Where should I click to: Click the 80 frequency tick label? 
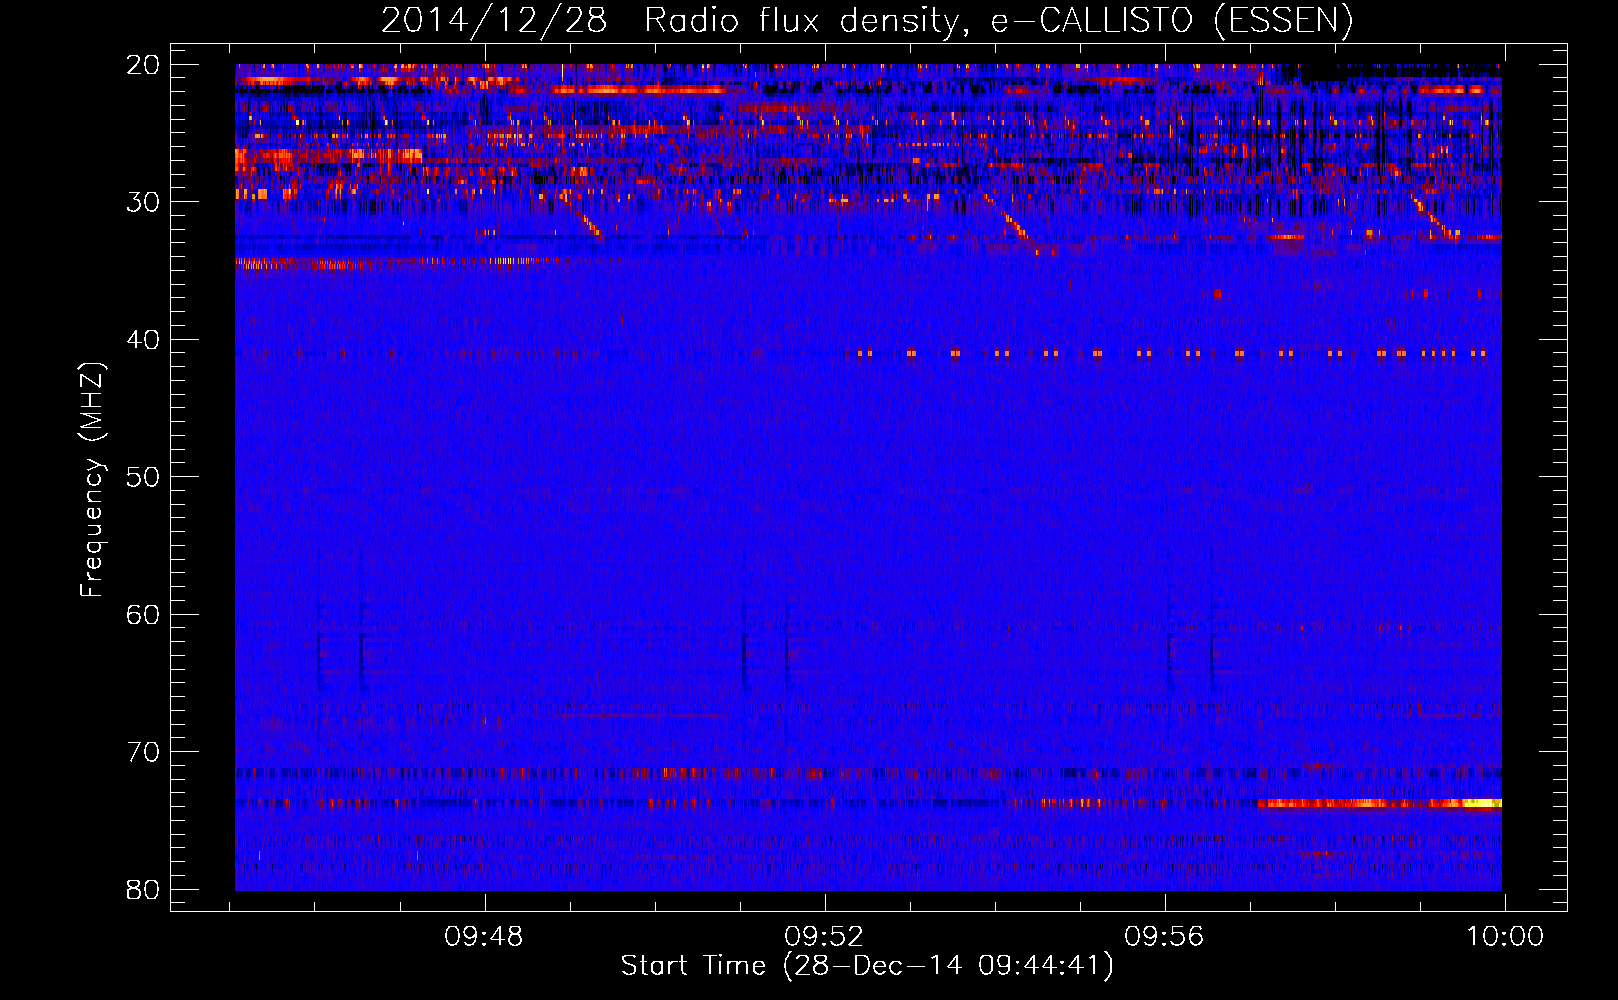click(x=143, y=890)
